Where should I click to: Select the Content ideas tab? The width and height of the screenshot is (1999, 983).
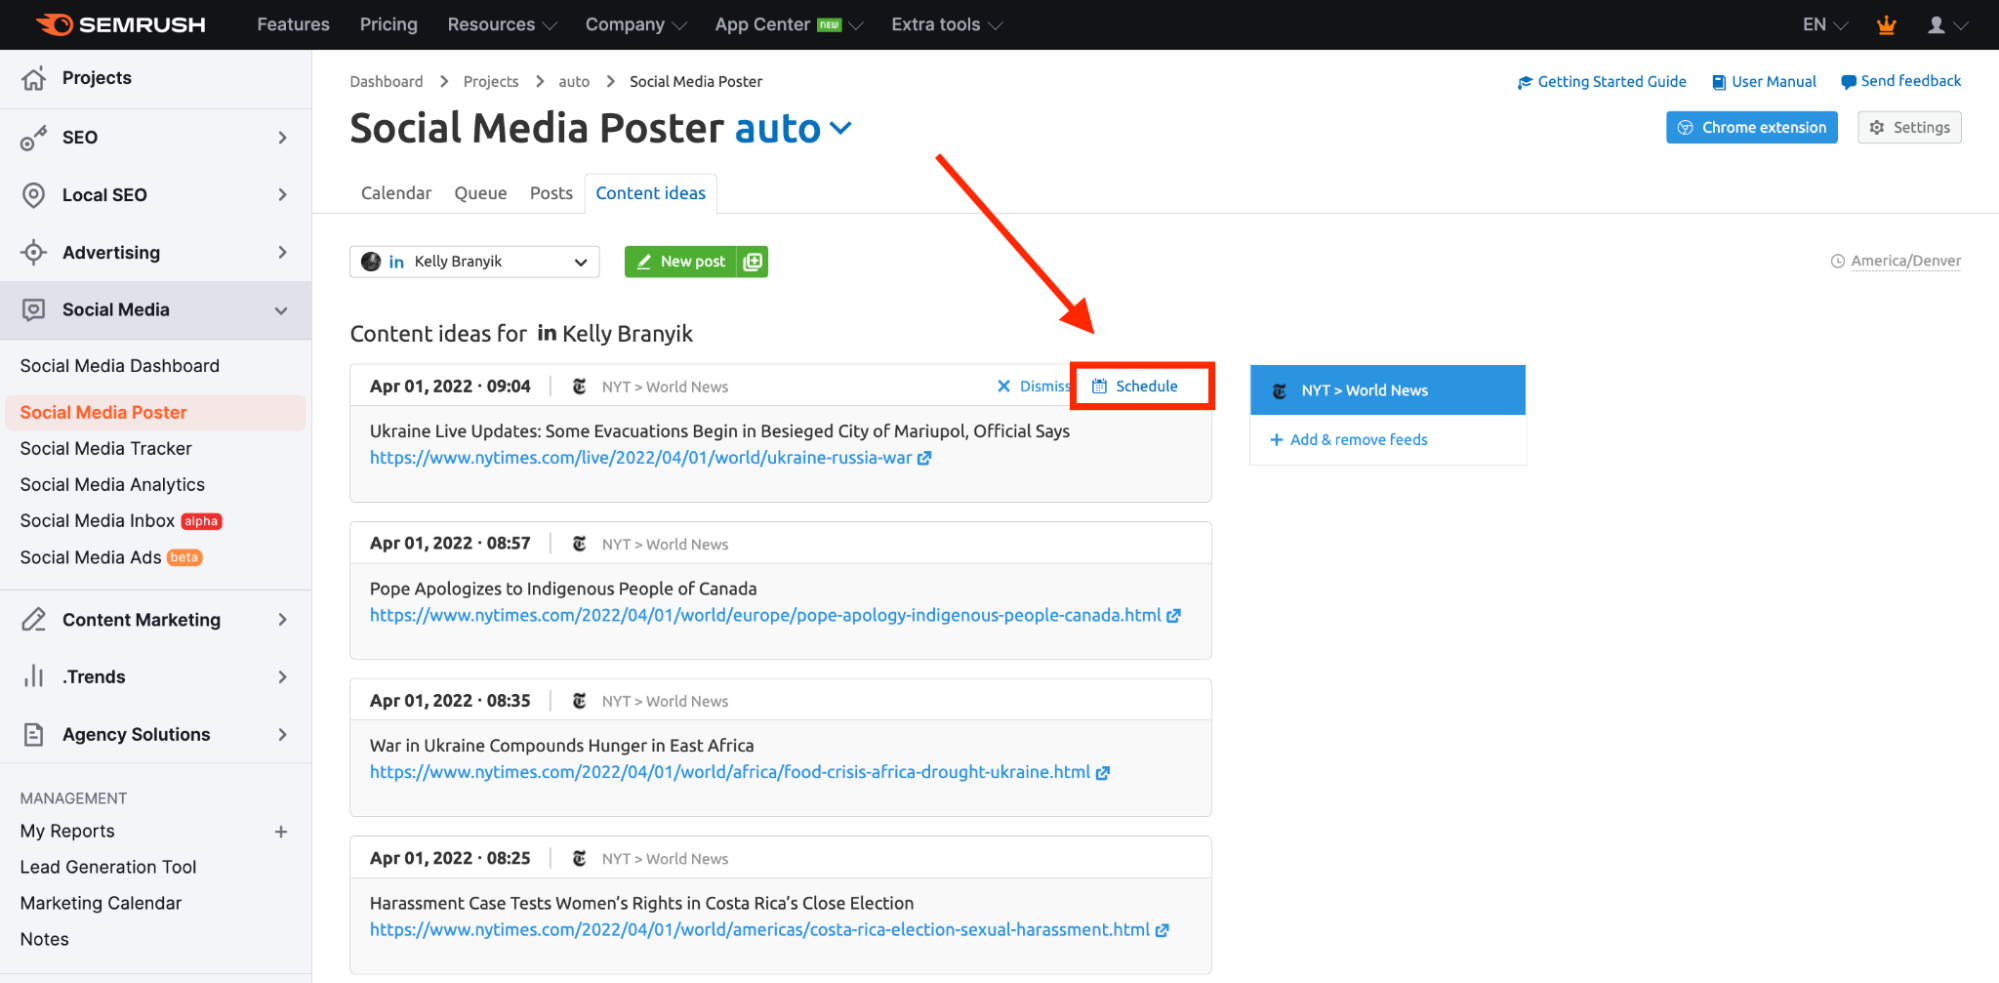(650, 193)
